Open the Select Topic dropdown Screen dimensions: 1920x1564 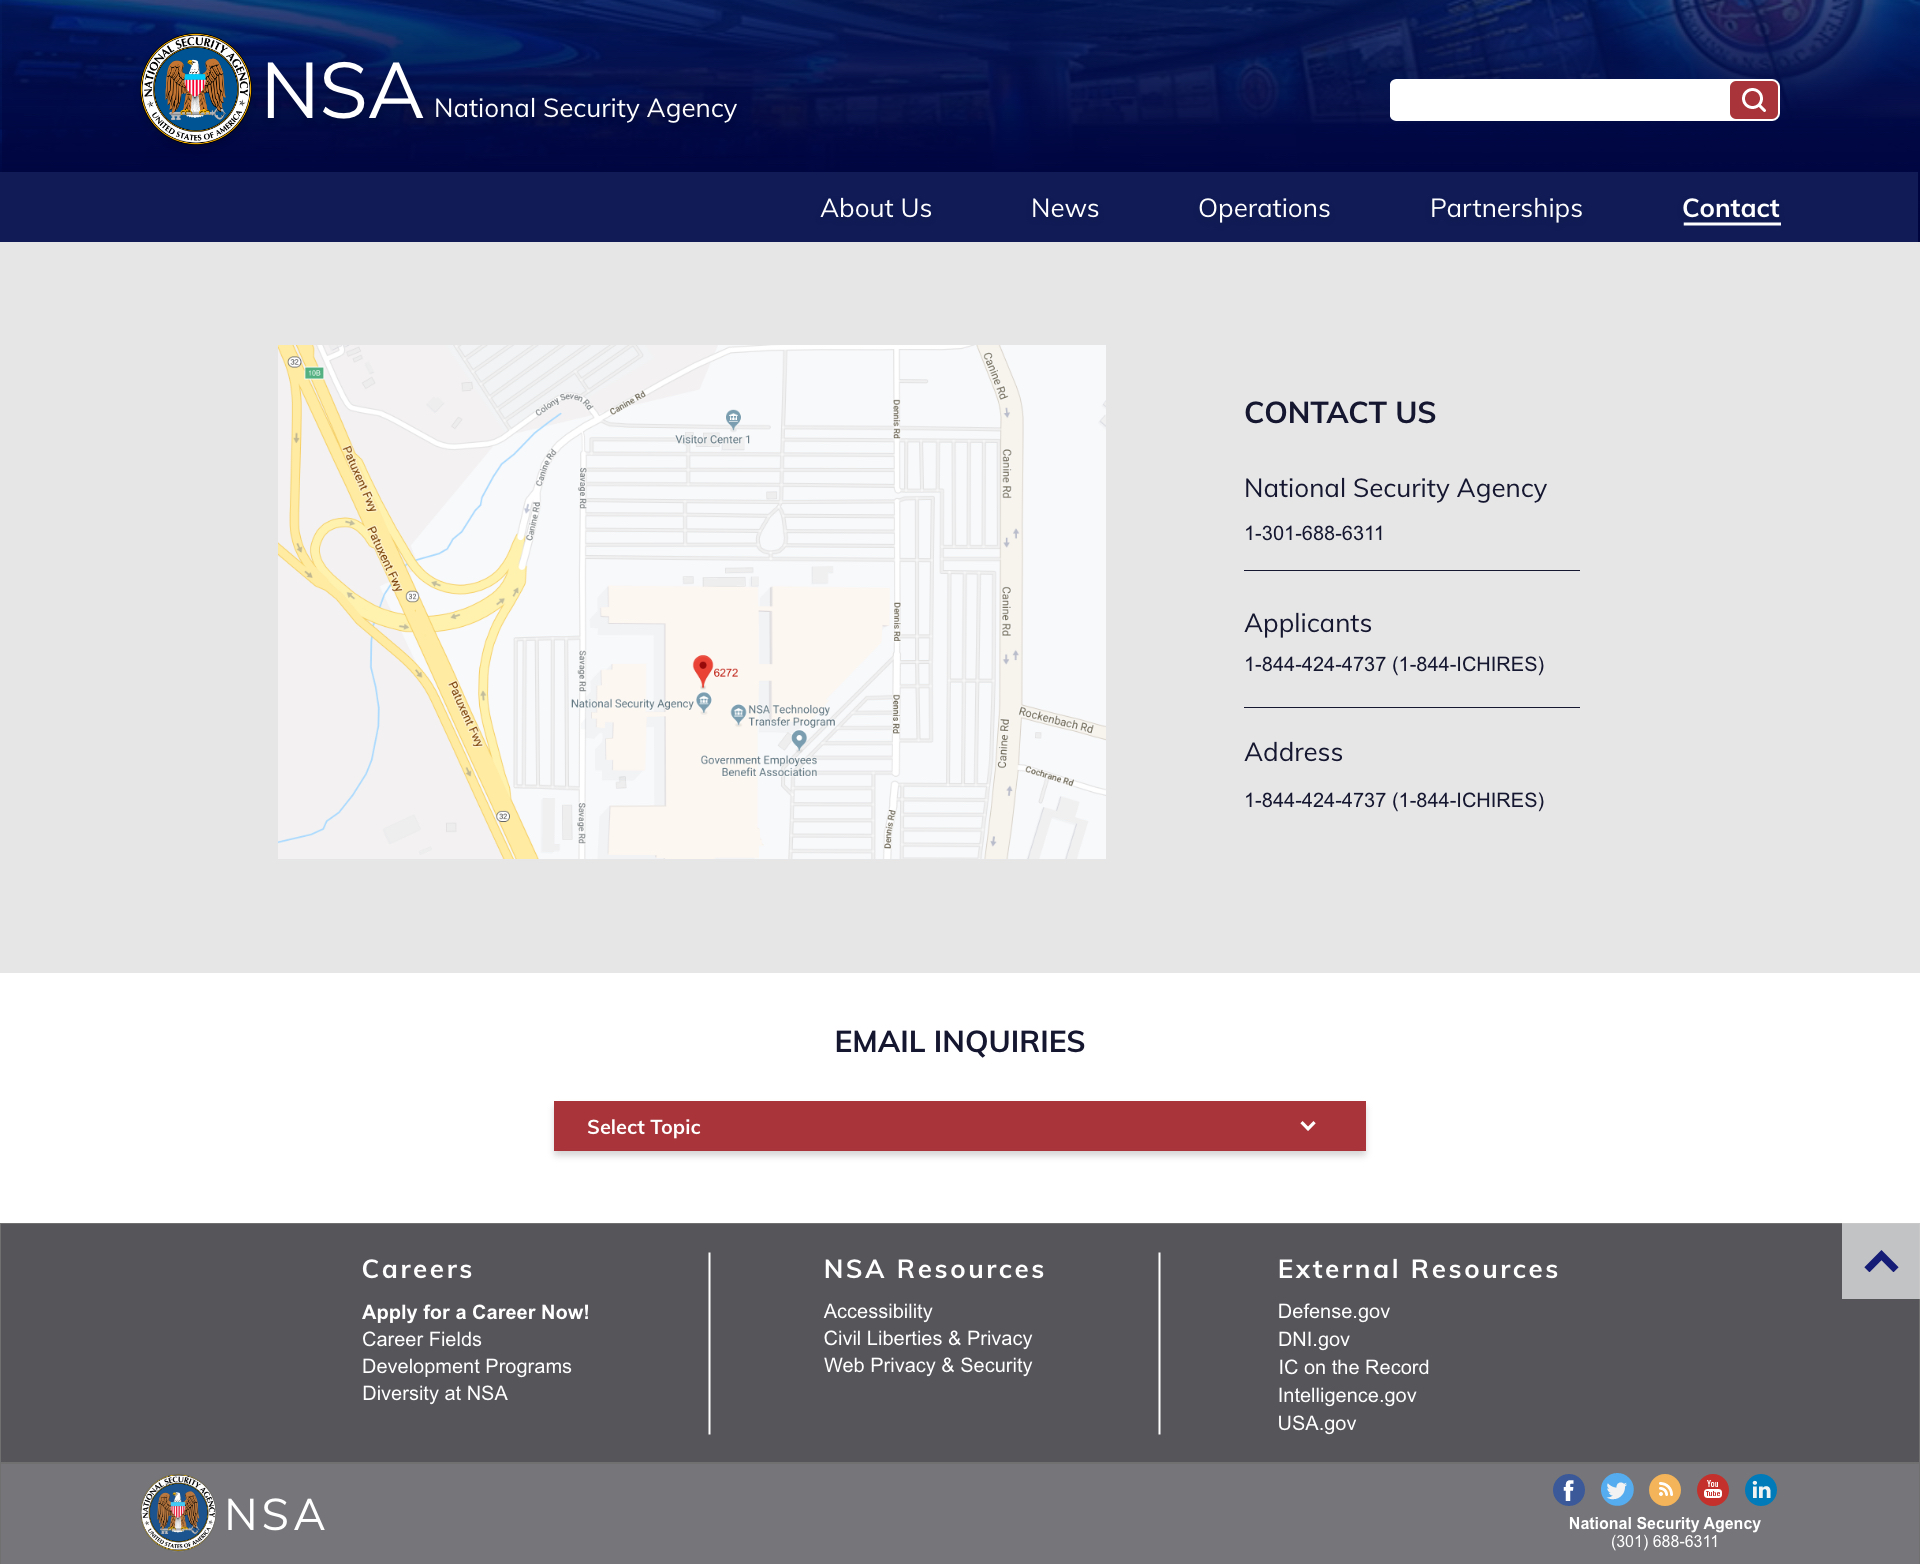click(959, 1126)
